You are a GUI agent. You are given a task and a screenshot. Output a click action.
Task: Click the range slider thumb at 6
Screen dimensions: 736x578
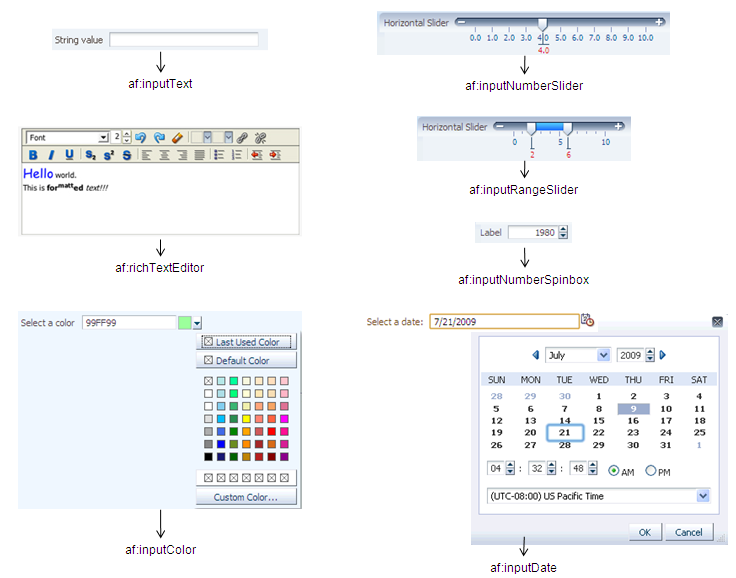click(567, 128)
